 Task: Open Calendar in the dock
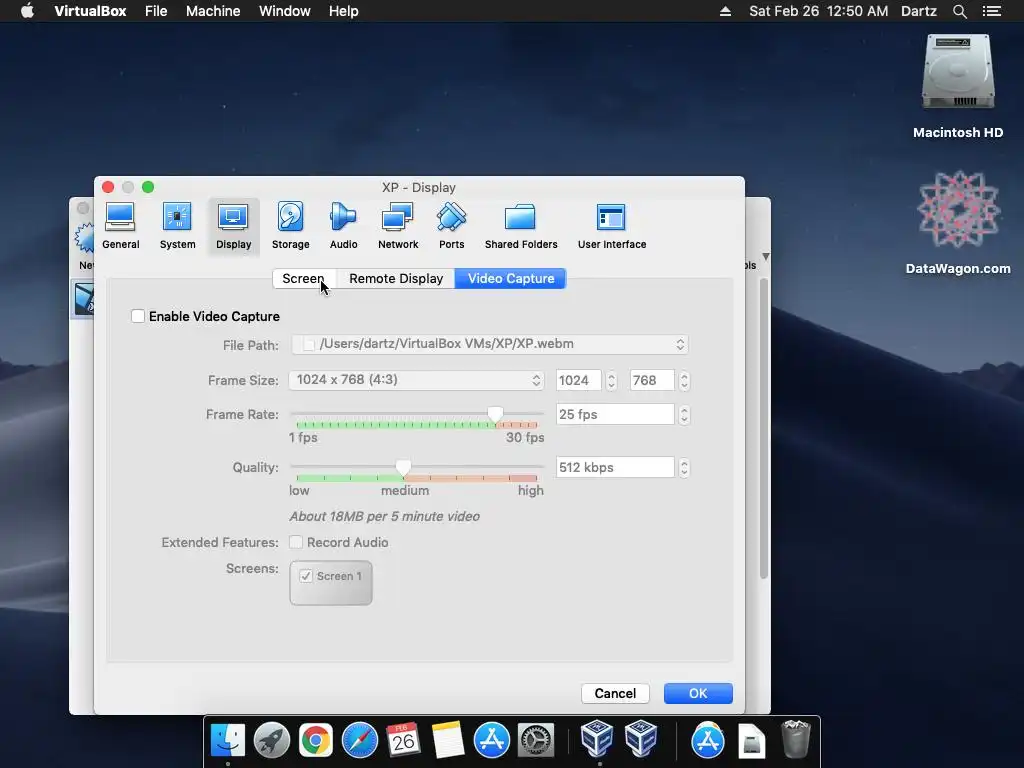[403, 741]
